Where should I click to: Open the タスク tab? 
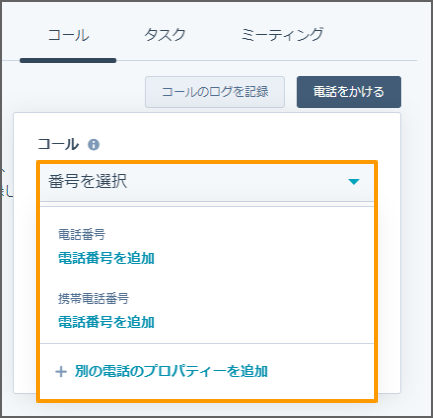click(x=165, y=35)
